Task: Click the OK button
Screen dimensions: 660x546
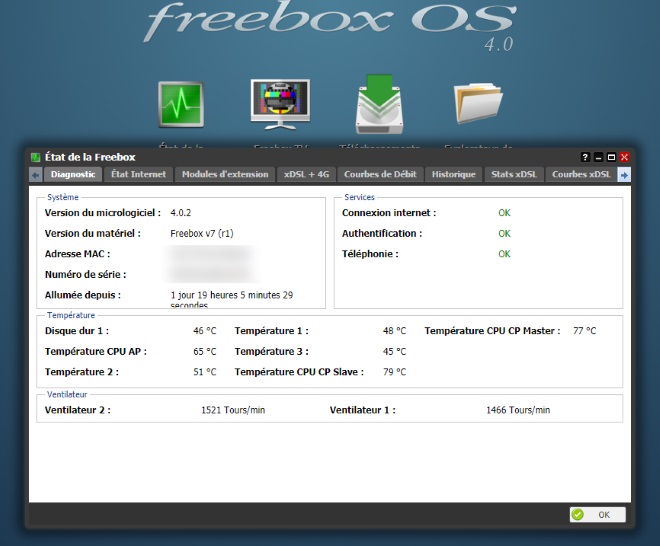Action: pos(598,514)
